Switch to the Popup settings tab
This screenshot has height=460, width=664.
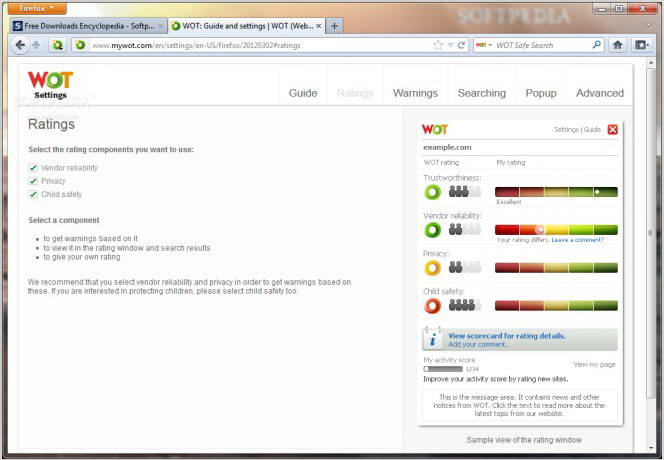point(541,93)
